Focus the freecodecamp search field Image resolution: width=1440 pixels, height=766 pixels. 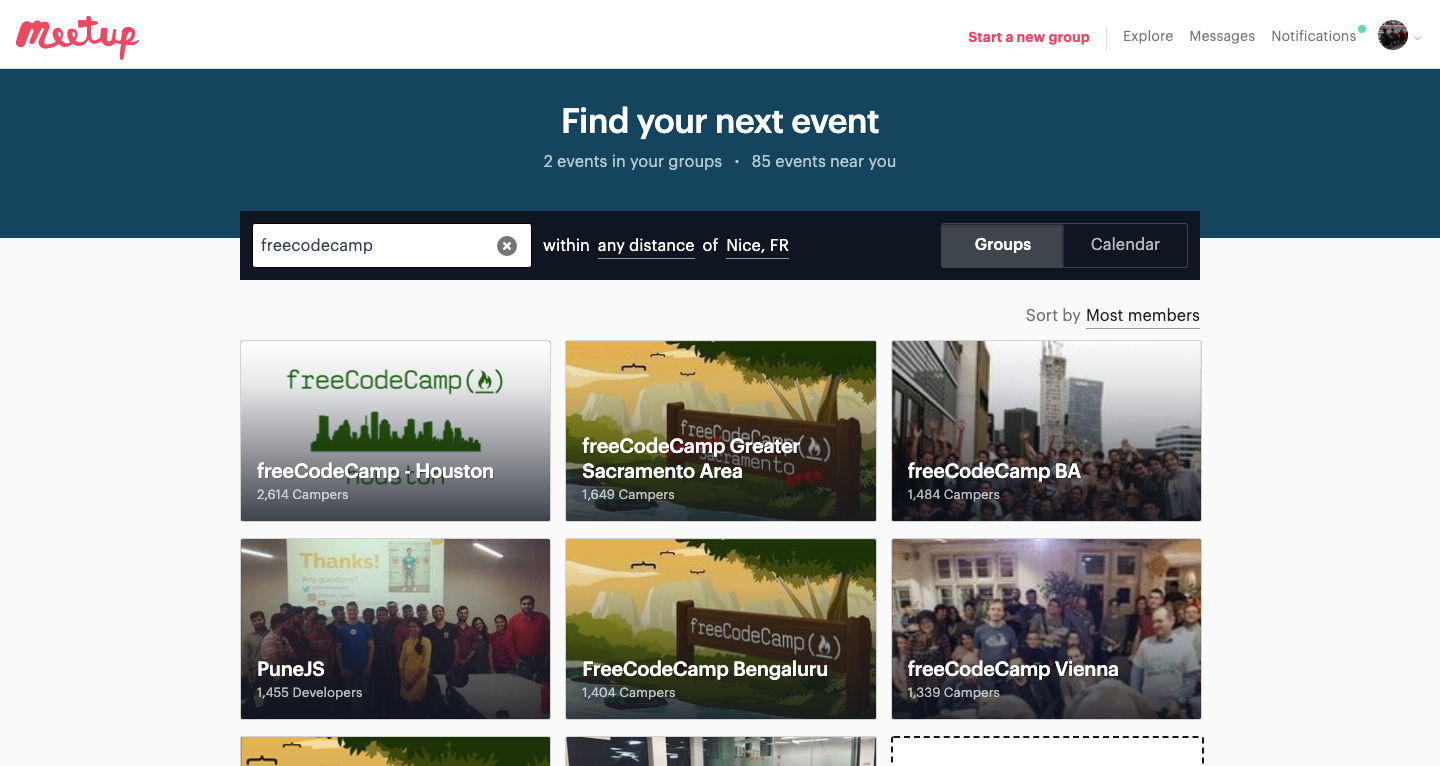click(x=392, y=245)
